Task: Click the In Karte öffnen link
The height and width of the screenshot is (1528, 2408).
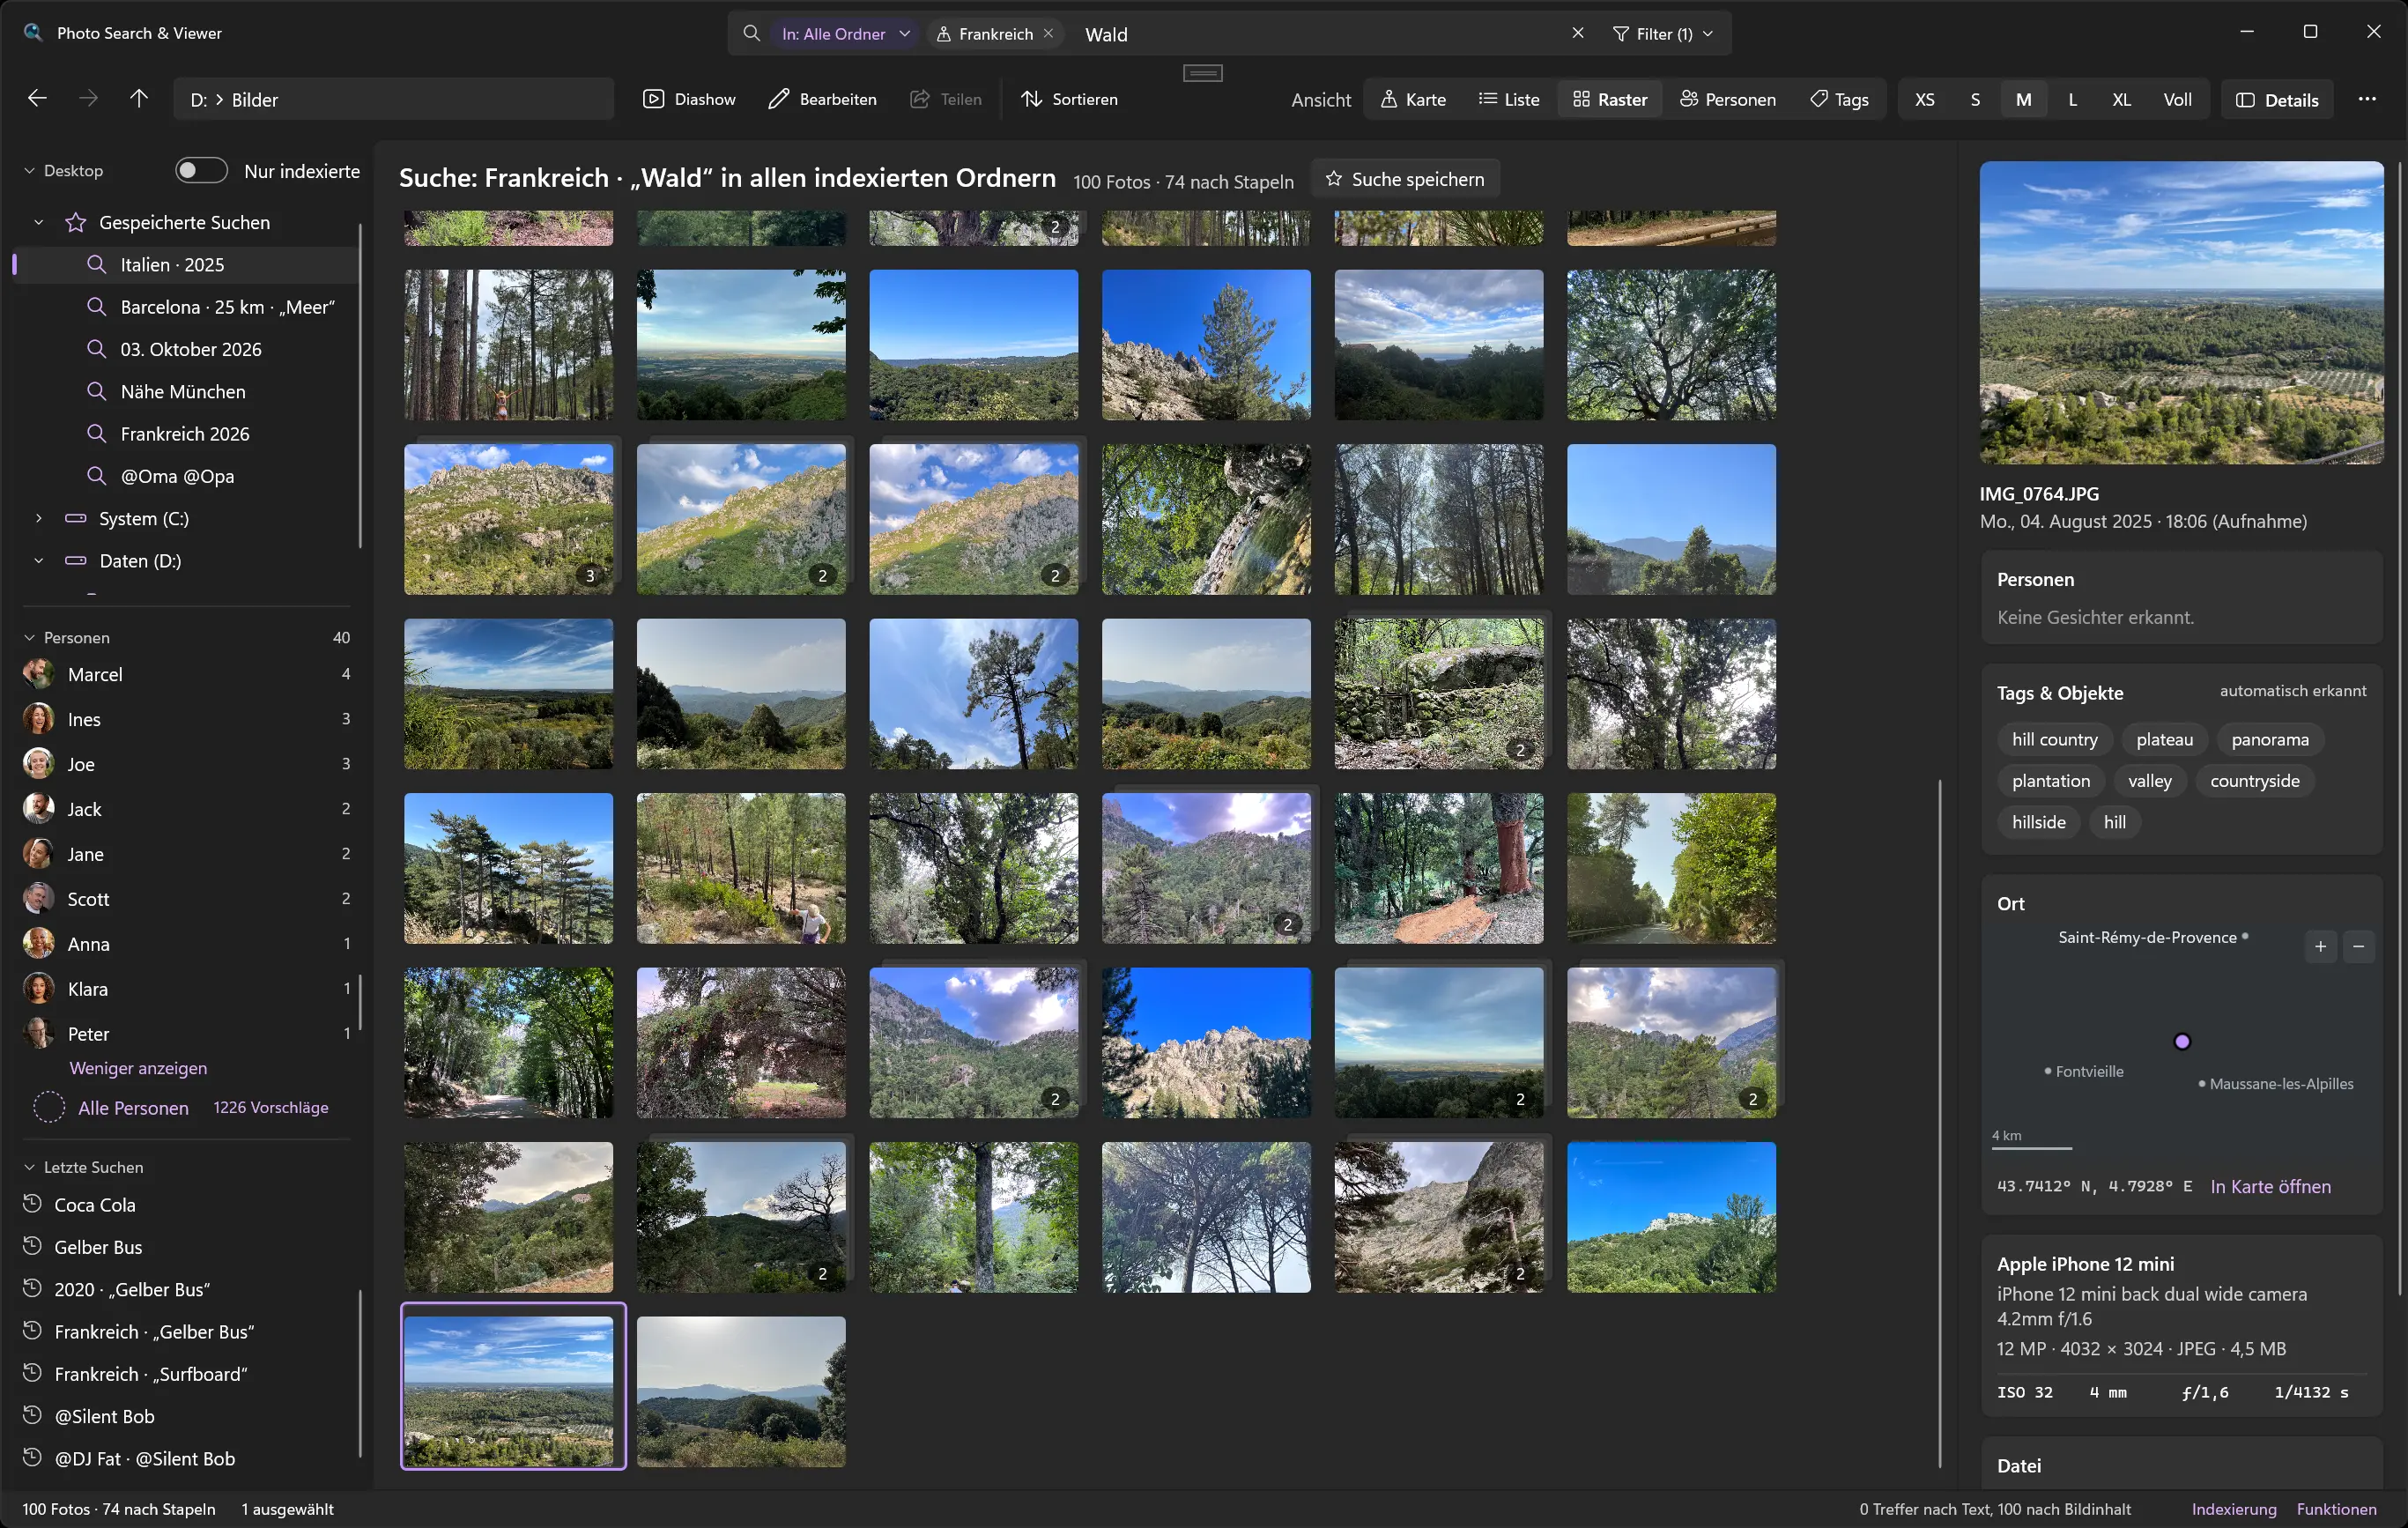Action: click(2270, 1186)
